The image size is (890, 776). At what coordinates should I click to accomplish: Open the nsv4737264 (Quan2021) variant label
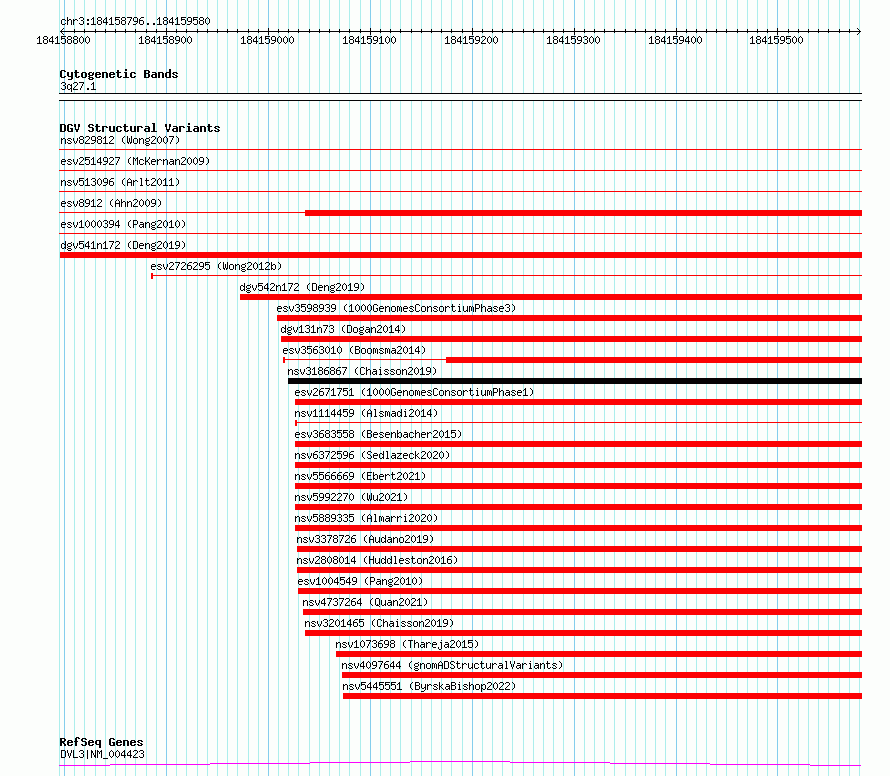click(365, 602)
